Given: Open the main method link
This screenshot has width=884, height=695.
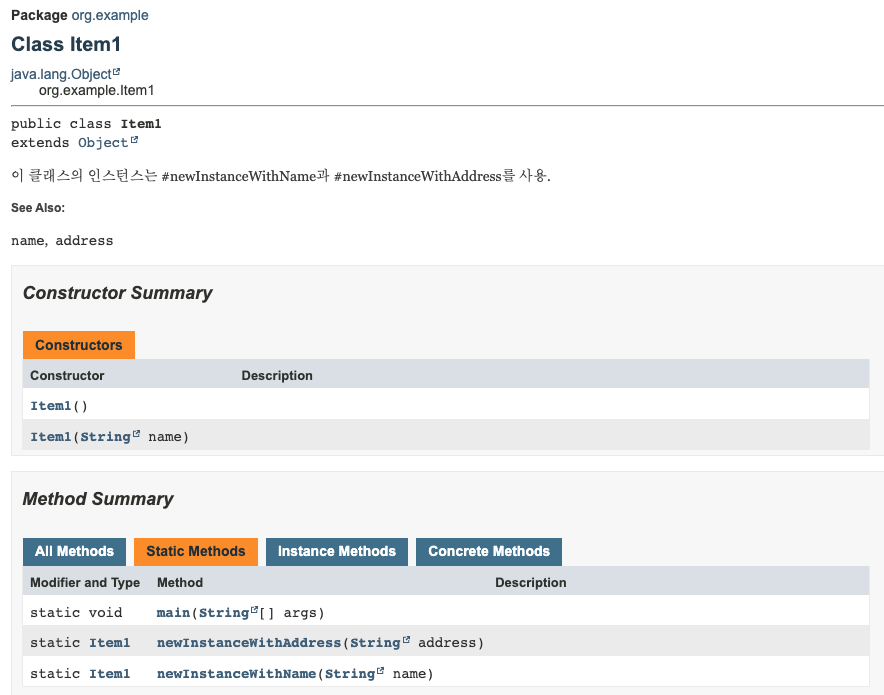Looking at the screenshot, I should [173, 613].
